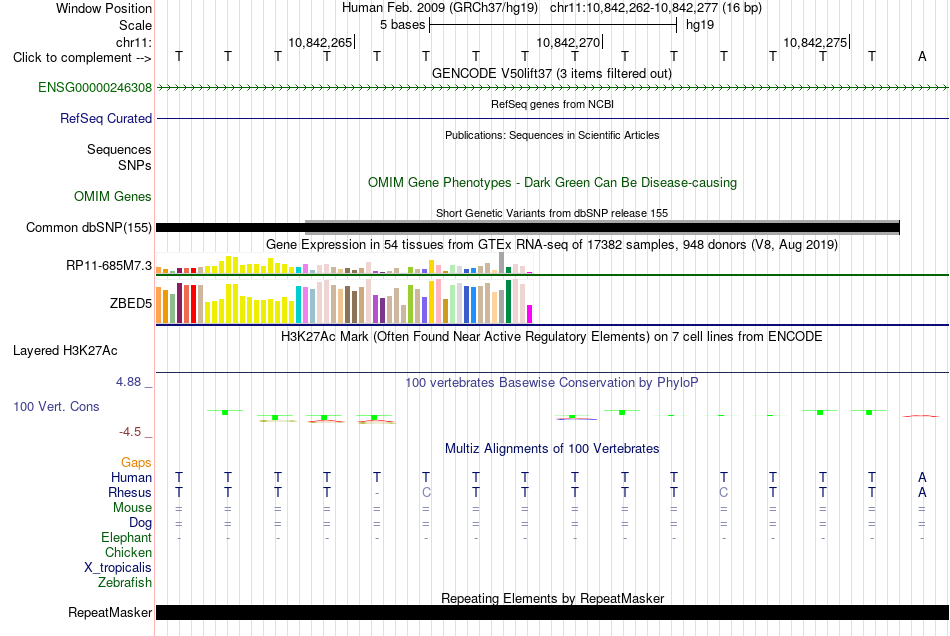Open Common dbSNP(155) track label
Screen dimensions: 950x636
click(x=89, y=228)
